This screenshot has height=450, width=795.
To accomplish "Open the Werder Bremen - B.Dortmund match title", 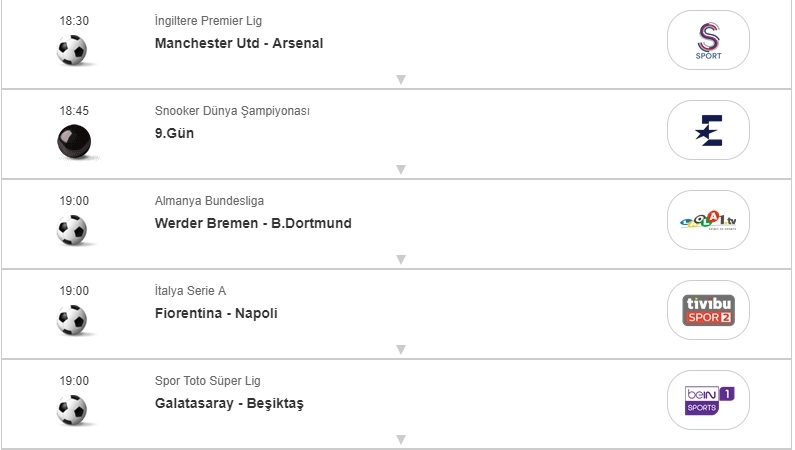I will pos(253,223).
